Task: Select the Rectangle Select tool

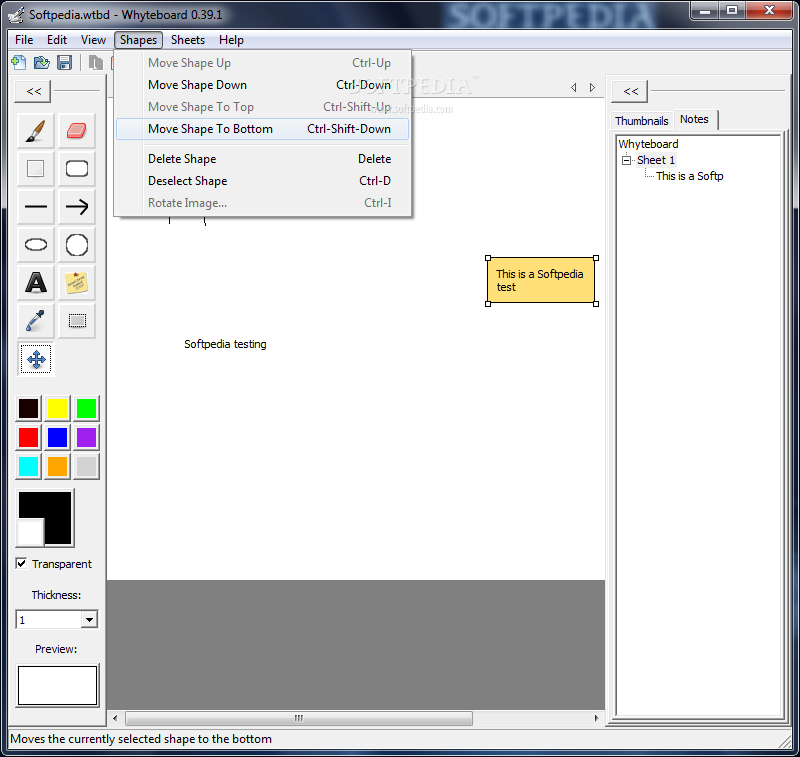Action: 77,320
